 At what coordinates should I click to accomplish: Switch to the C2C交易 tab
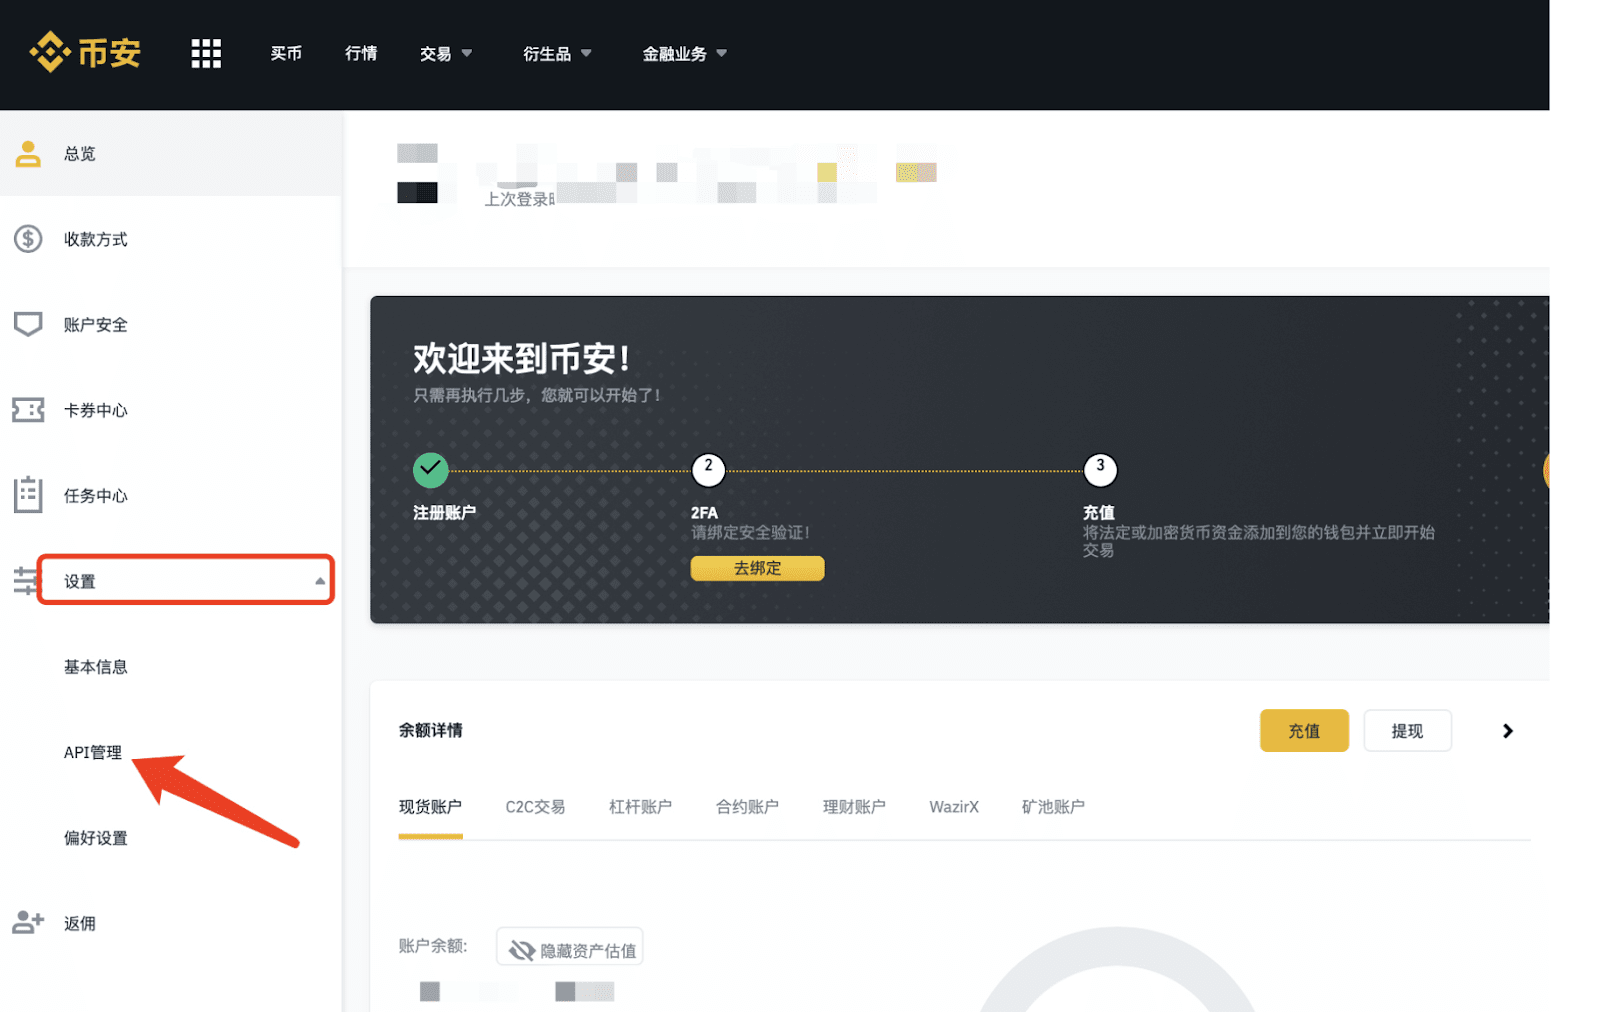pos(535,807)
